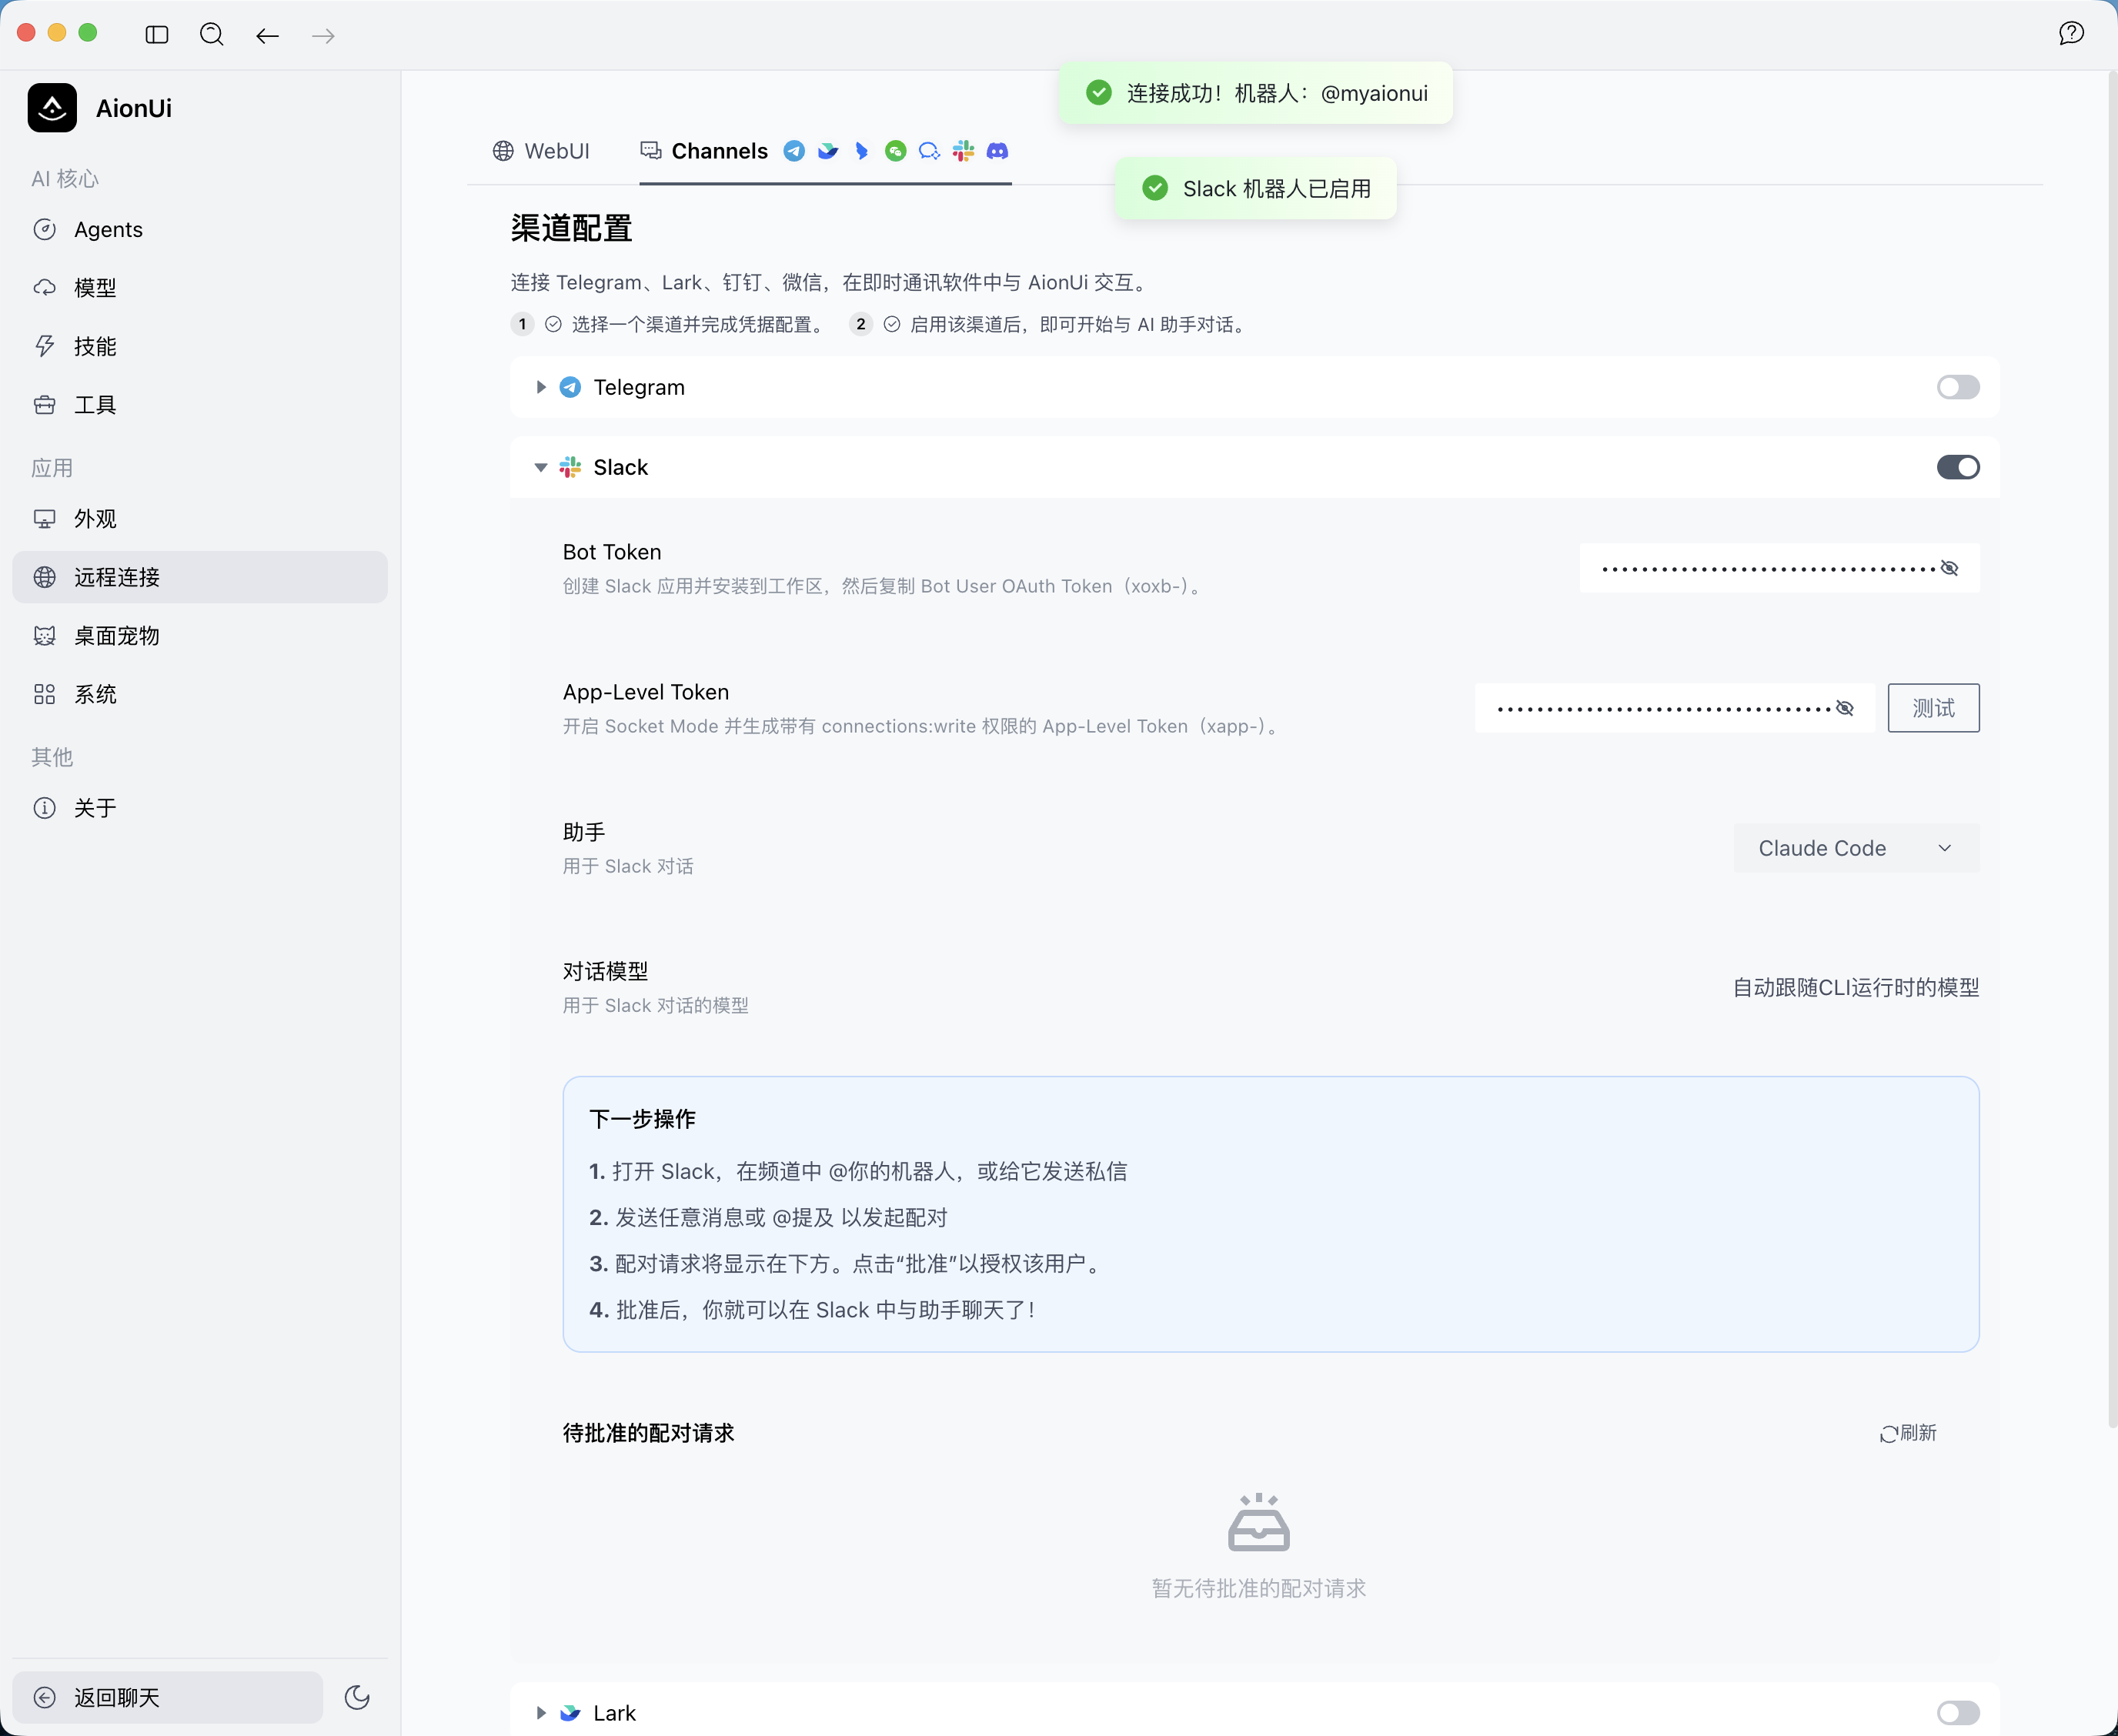Expand the Telegram section arrow
2118x1736 pixels.
(540, 387)
